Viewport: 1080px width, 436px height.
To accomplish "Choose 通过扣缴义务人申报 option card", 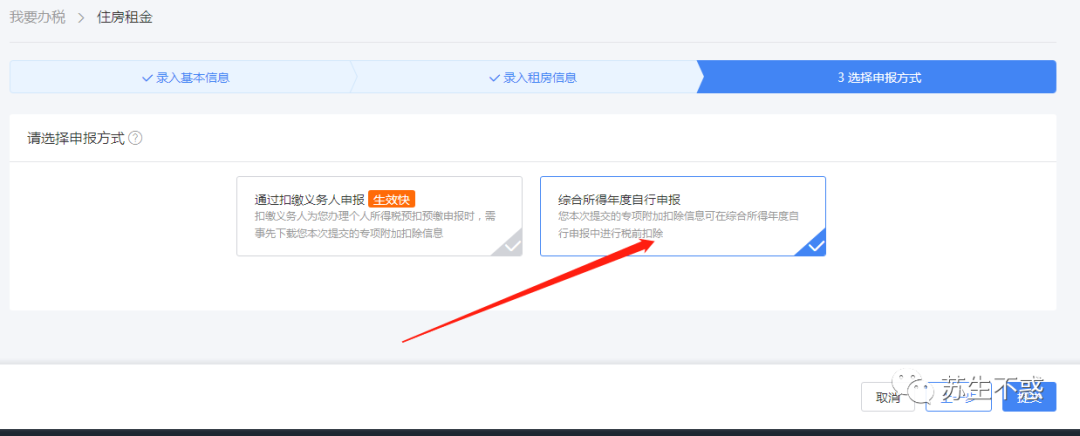I will pyautogui.click(x=380, y=216).
